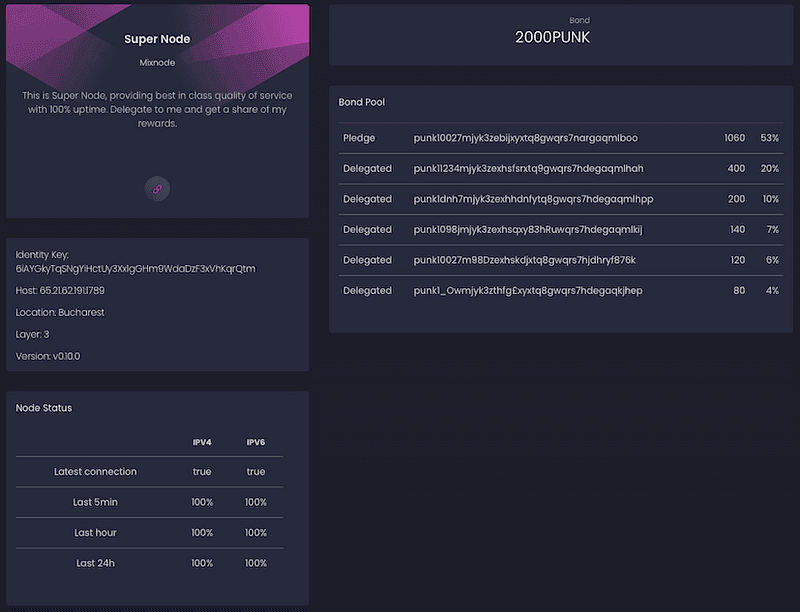Click the Node Status heading
The image size is (800, 612).
point(44,408)
